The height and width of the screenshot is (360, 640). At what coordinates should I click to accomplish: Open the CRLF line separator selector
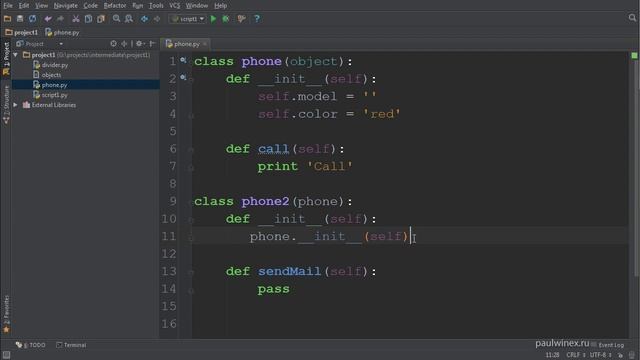pyautogui.click(x=576, y=355)
